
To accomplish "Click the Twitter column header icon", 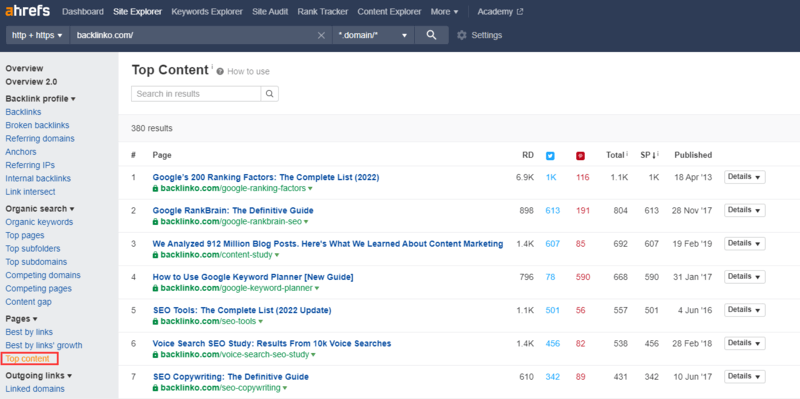I will [550, 156].
